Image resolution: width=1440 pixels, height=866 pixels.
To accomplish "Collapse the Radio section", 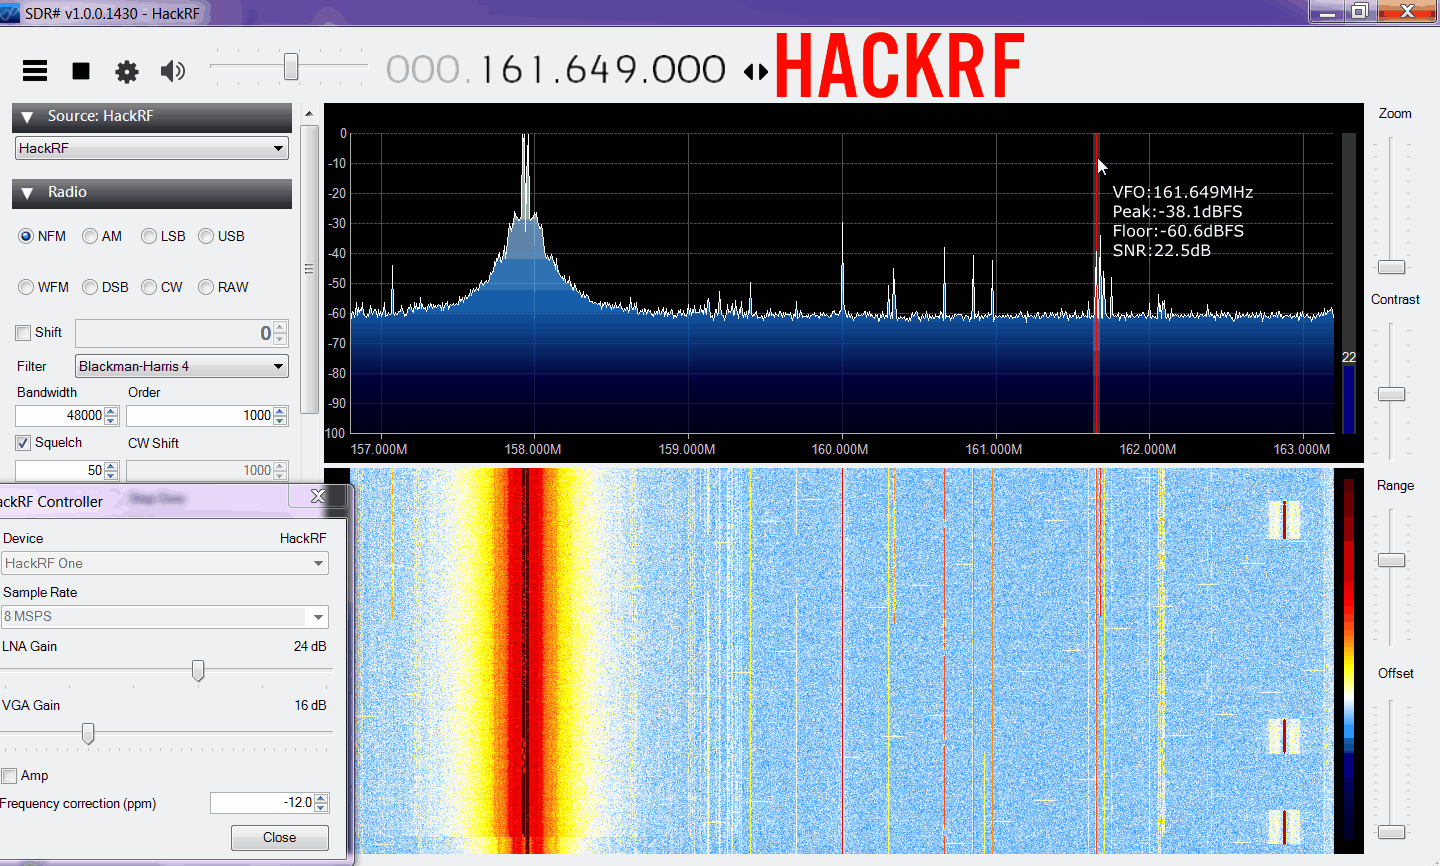I will [27, 193].
